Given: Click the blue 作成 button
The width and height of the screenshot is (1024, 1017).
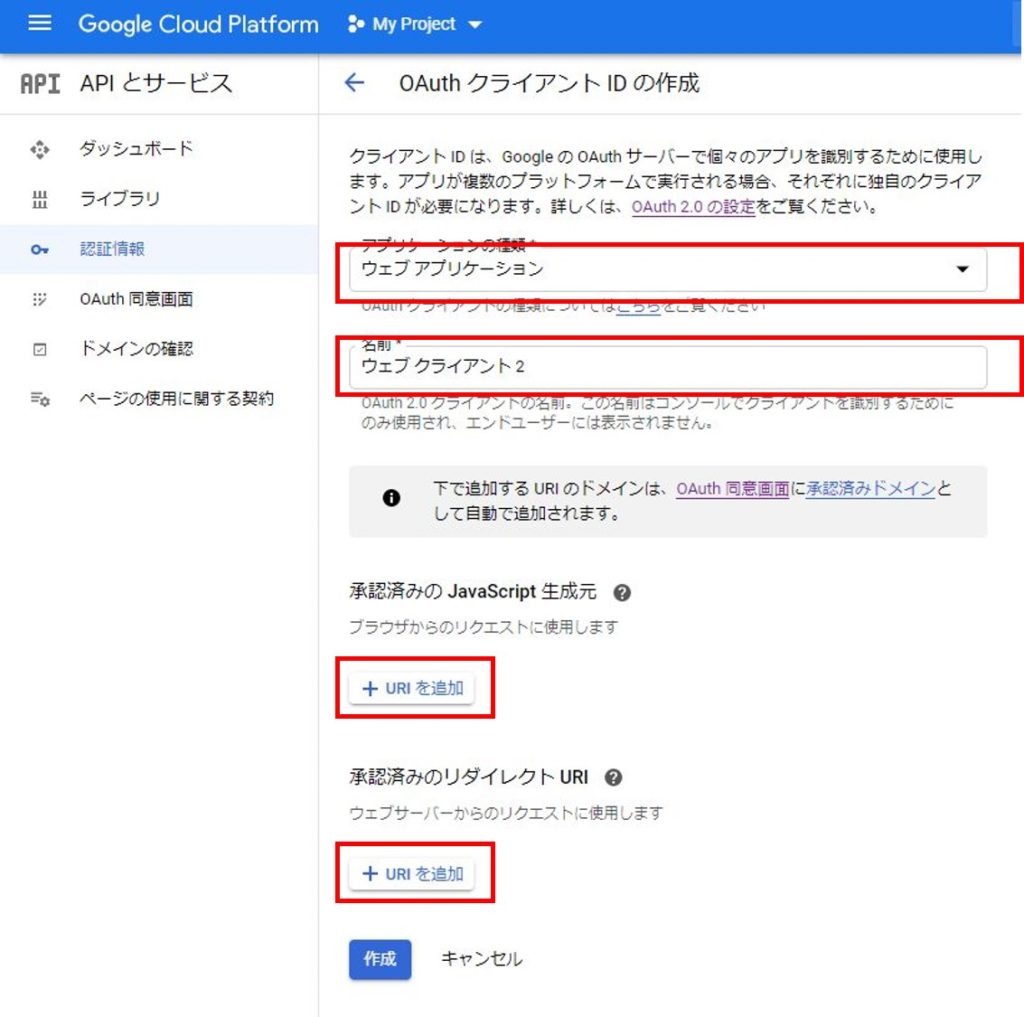Looking at the screenshot, I should (380, 960).
